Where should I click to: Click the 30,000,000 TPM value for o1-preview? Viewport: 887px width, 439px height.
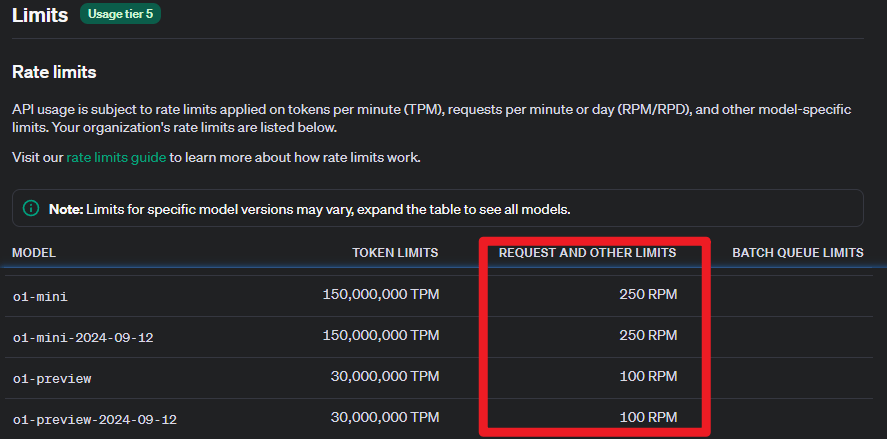(x=384, y=377)
